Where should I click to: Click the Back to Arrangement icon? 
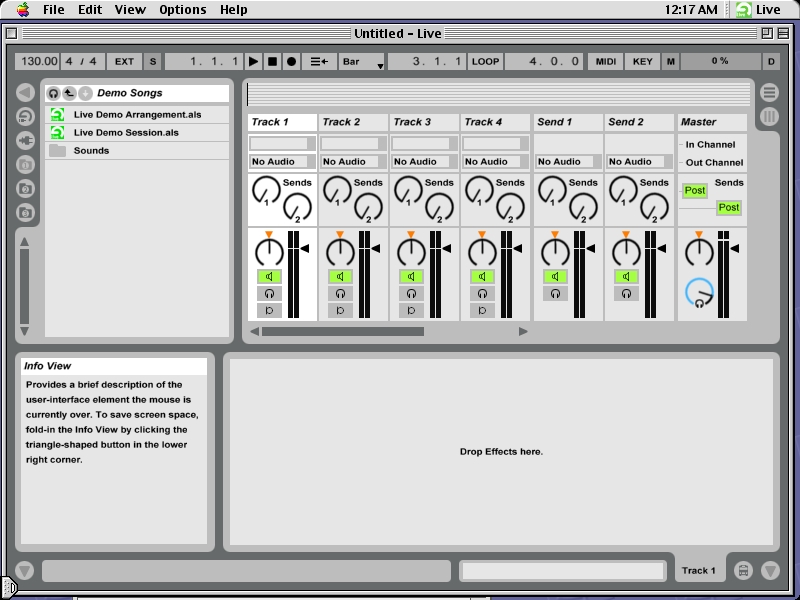tap(319, 62)
